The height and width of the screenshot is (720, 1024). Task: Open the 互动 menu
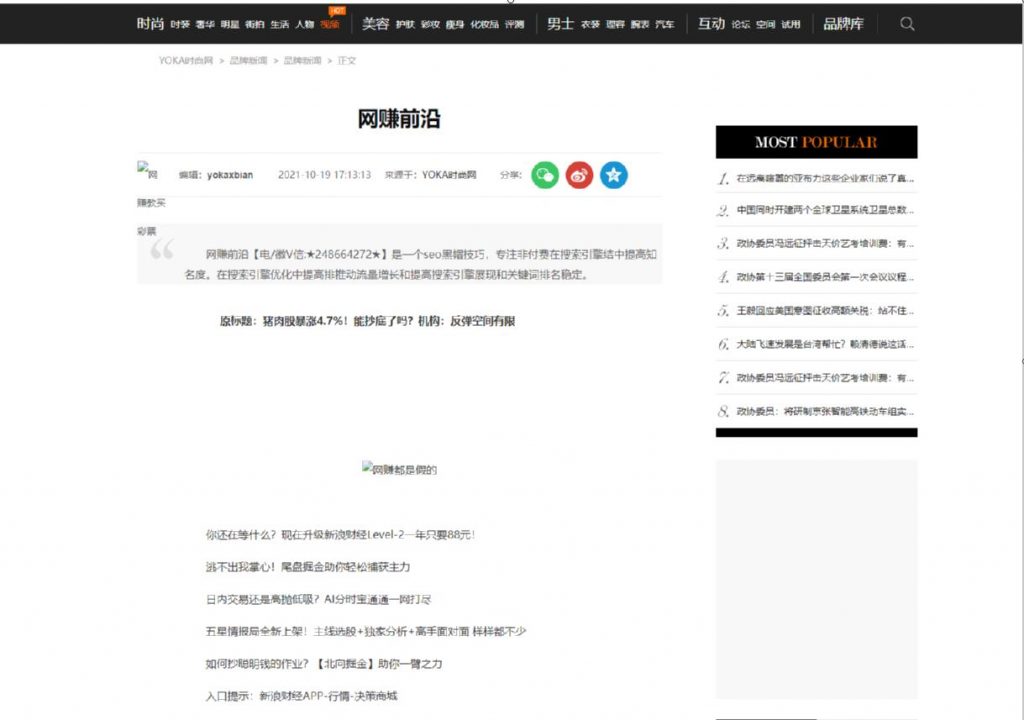click(x=710, y=23)
